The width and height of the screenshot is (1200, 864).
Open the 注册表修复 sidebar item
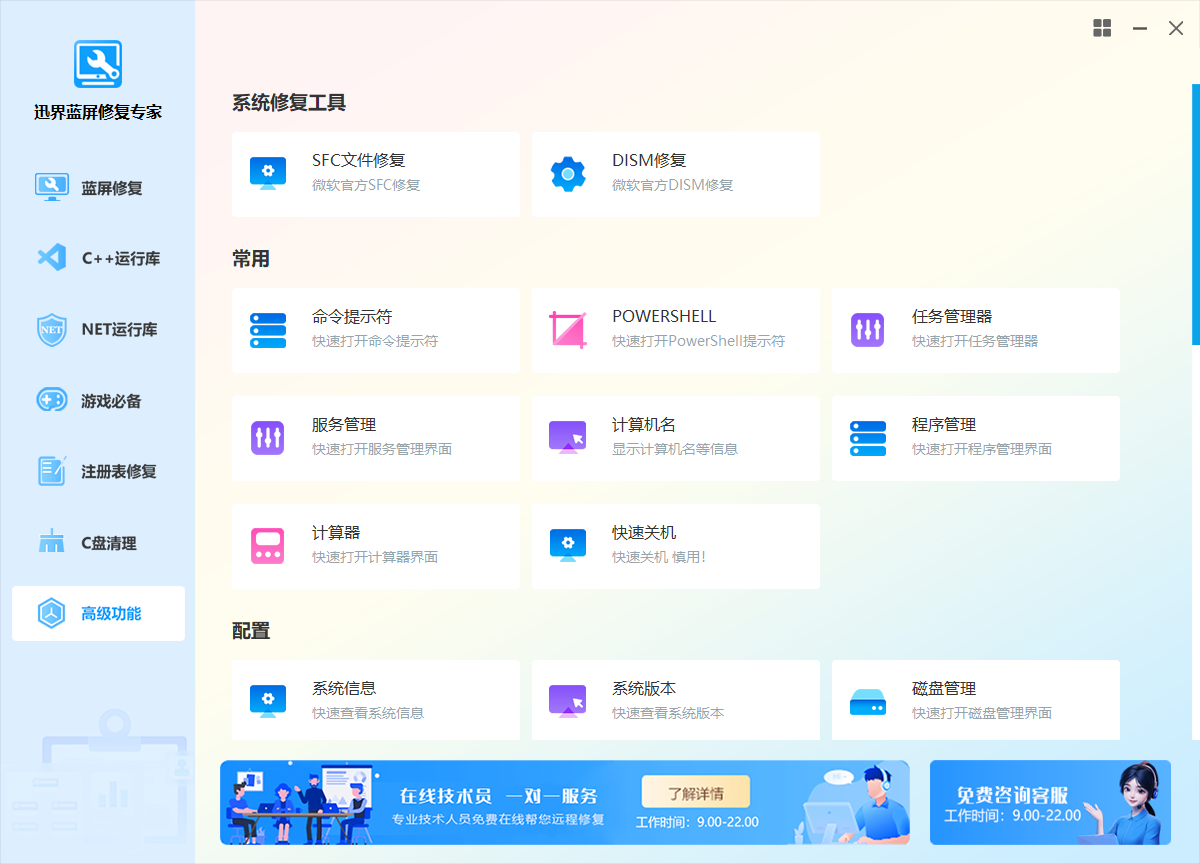[x=98, y=471]
